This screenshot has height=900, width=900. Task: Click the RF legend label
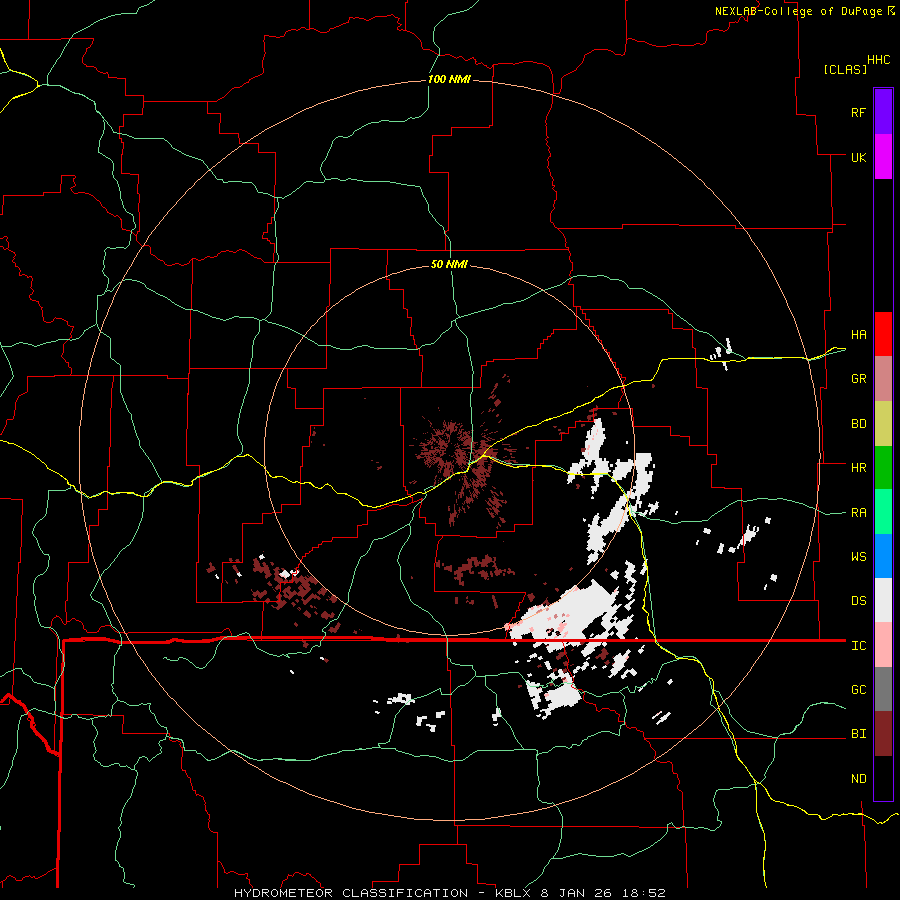(858, 112)
